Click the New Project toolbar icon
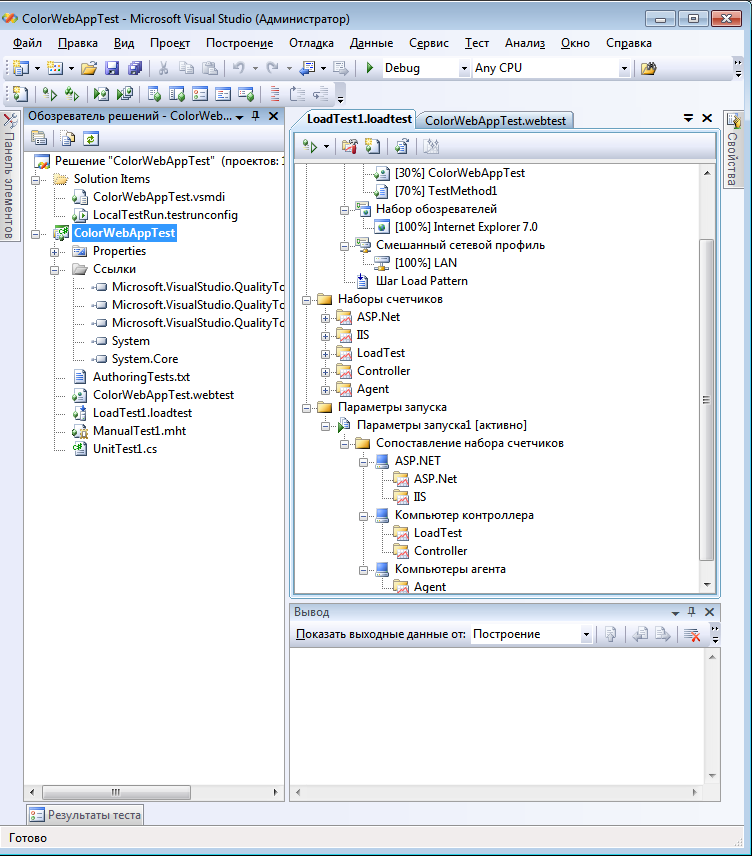 tap(21, 68)
